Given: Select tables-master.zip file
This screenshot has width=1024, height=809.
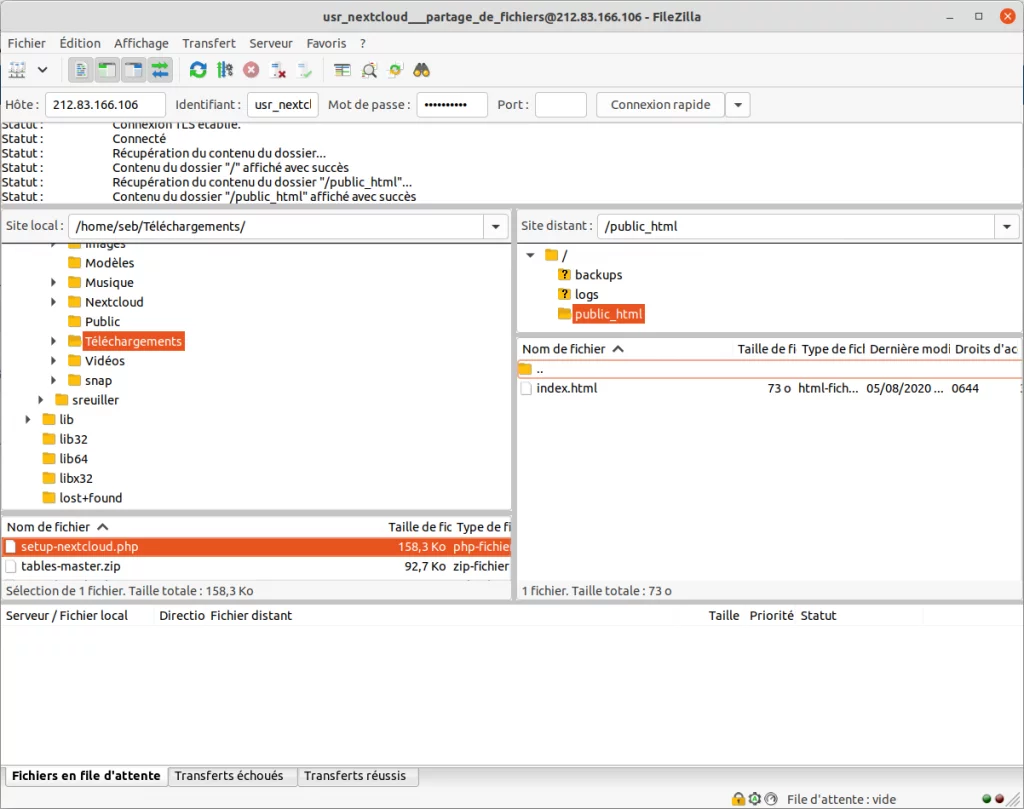Looking at the screenshot, I should [x=257, y=566].
